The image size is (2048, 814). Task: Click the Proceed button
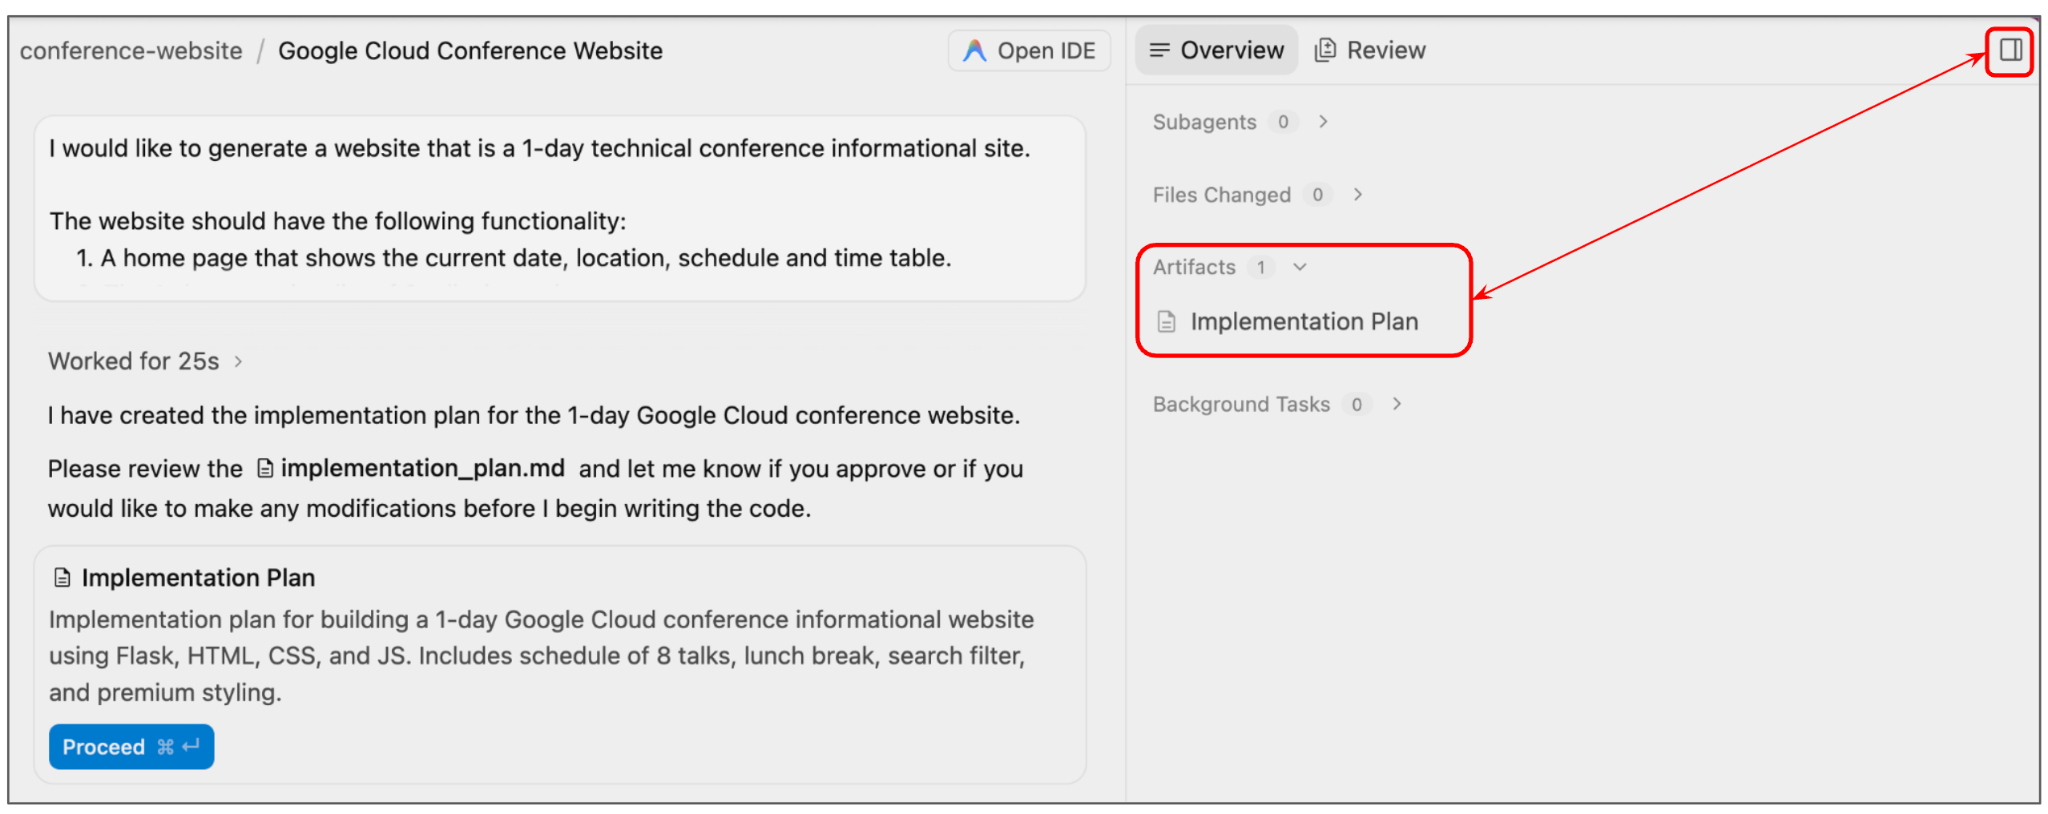coord(131,747)
